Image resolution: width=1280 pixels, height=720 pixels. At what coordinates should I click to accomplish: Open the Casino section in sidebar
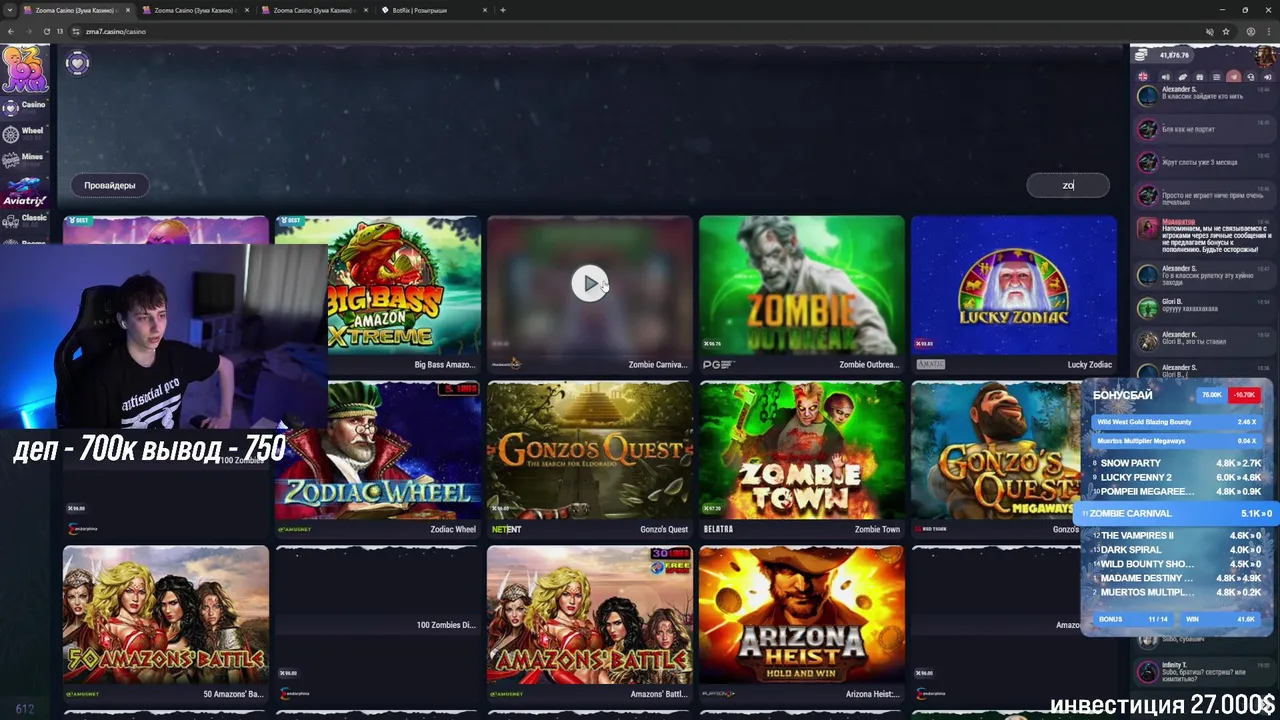tap(24, 106)
